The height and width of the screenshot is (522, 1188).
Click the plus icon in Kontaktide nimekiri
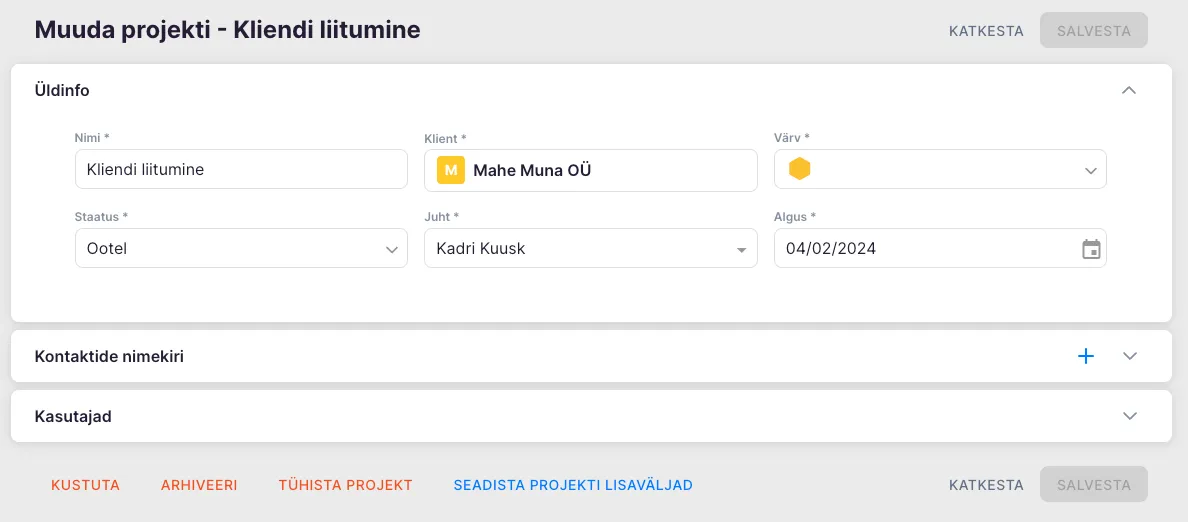click(1086, 356)
